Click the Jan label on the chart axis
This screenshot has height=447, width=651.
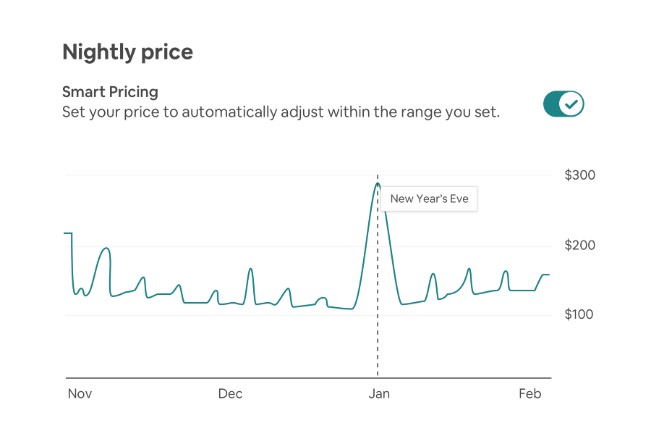tap(379, 393)
